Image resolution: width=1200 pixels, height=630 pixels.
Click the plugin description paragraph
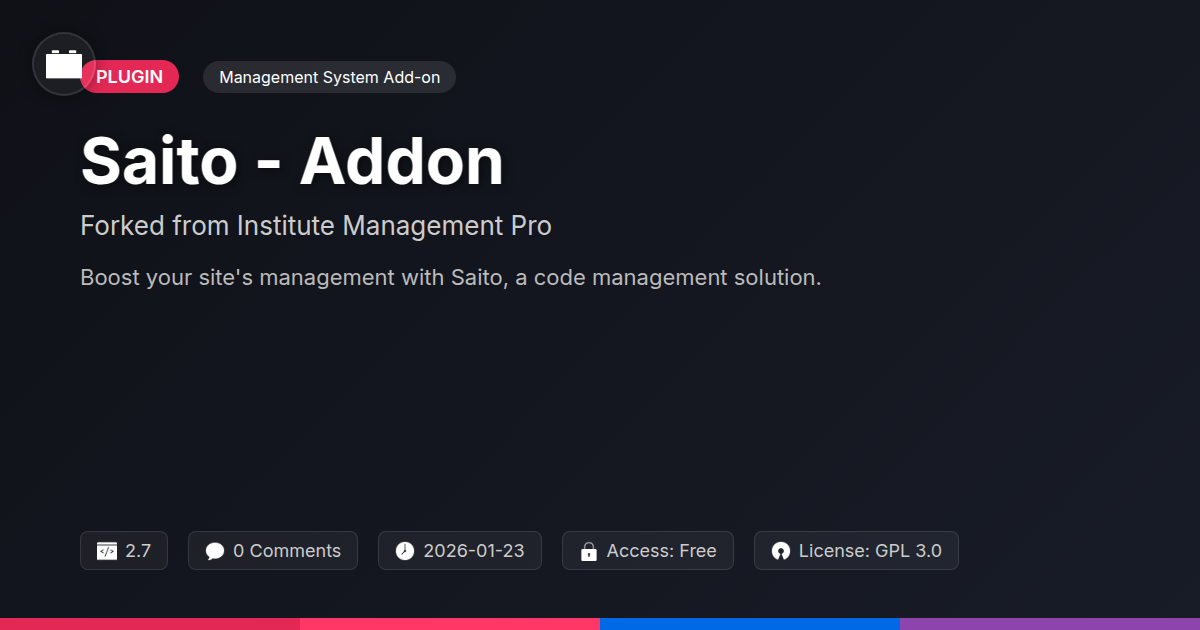(x=450, y=277)
